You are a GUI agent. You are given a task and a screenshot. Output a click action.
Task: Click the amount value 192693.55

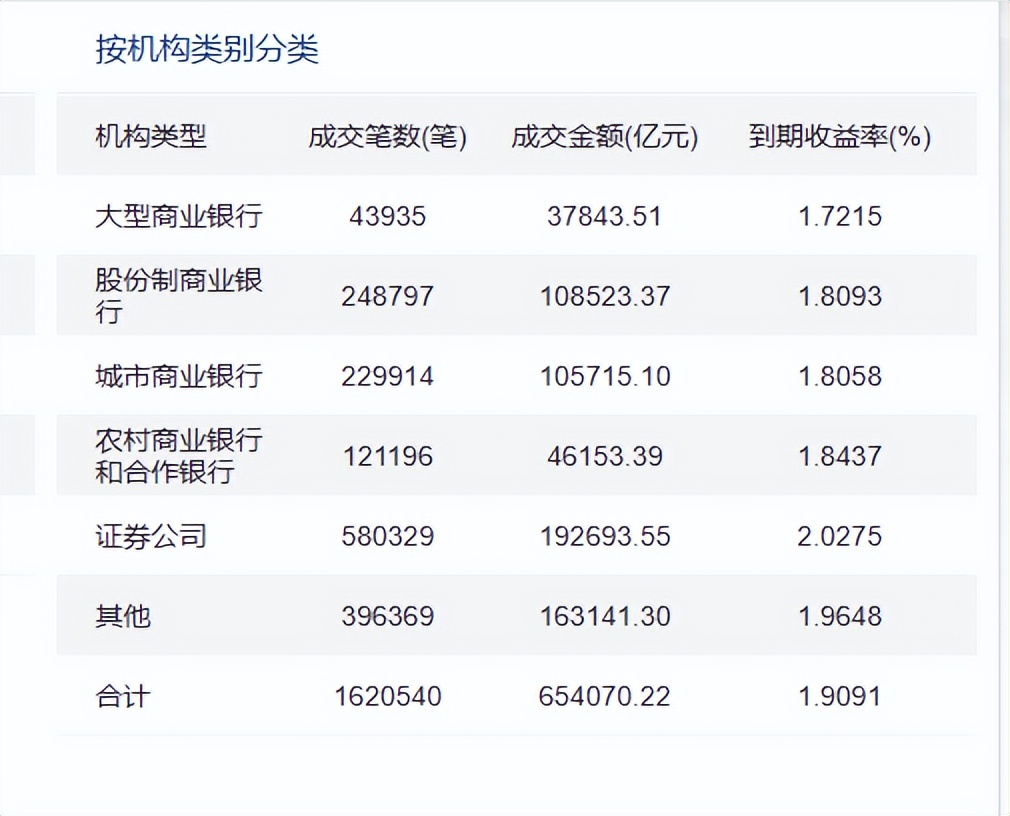click(x=604, y=536)
